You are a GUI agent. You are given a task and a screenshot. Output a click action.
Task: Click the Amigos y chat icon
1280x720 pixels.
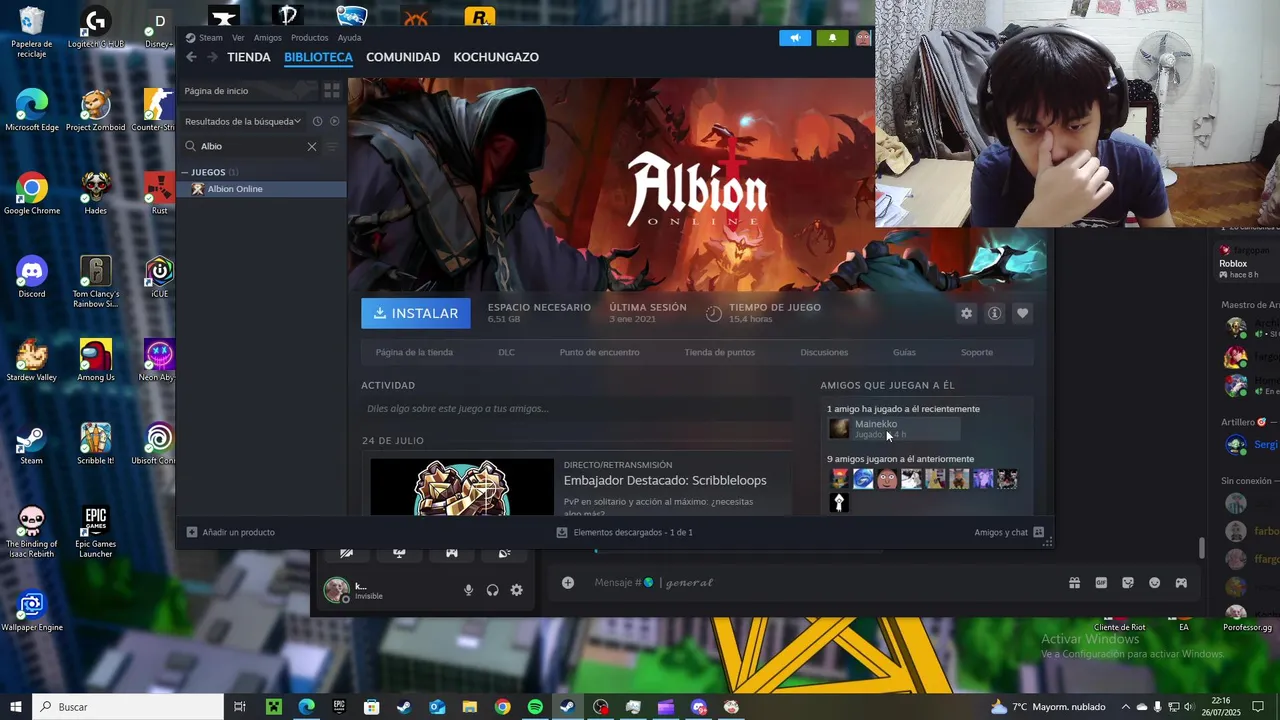tap(1038, 532)
